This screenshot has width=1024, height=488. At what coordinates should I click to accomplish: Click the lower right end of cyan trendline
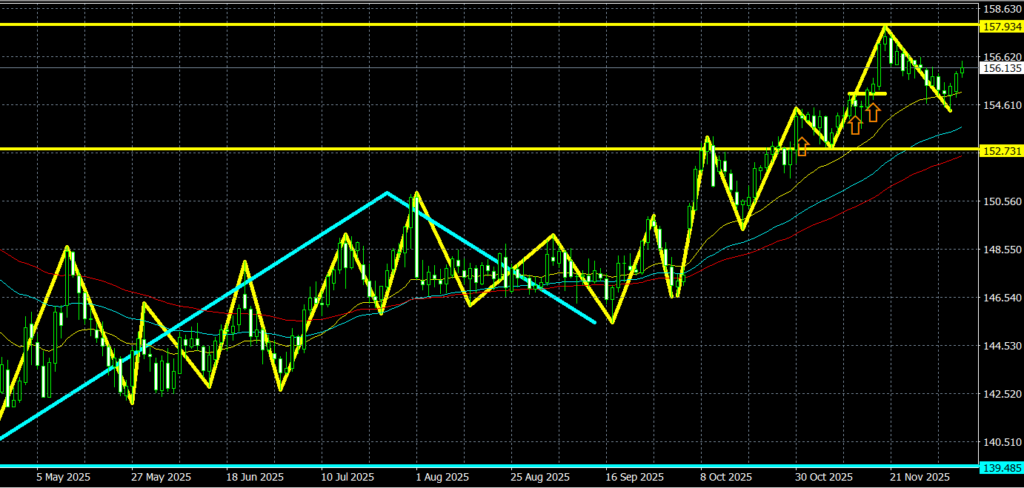click(595, 322)
